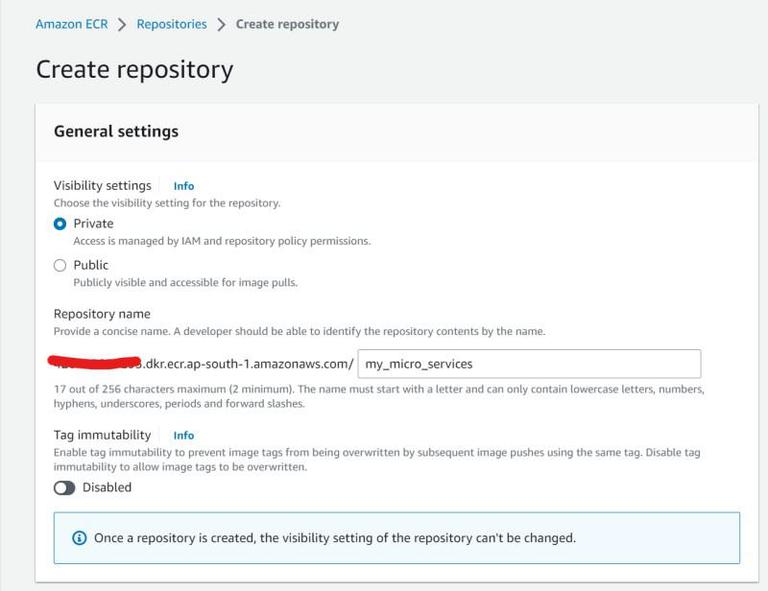Select the Private visibility radio button
The height and width of the screenshot is (591, 768).
(60, 224)
